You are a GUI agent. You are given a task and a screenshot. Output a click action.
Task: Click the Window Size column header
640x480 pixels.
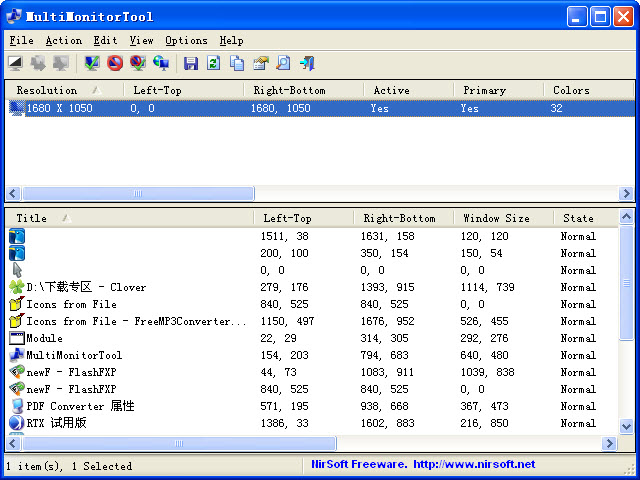pyautogui.click(x=496, y=218)
